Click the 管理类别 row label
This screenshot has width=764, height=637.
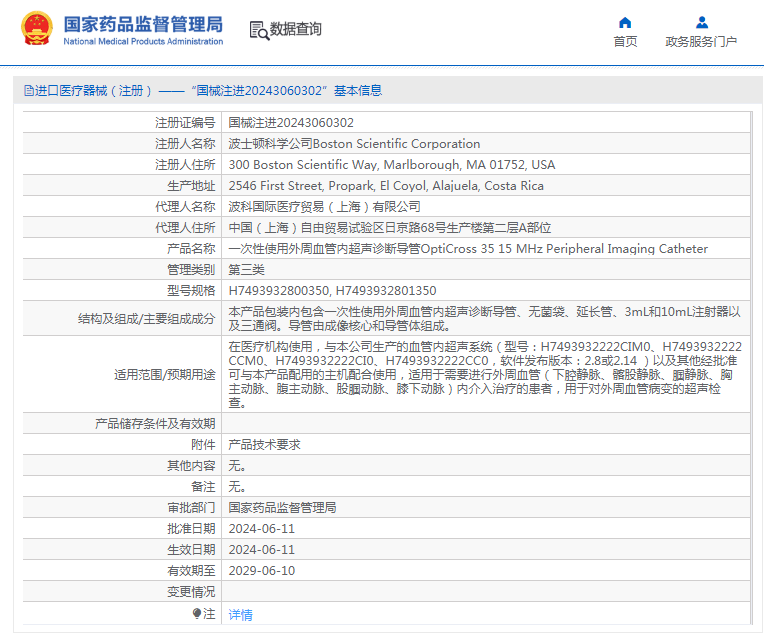coord(191,270)
